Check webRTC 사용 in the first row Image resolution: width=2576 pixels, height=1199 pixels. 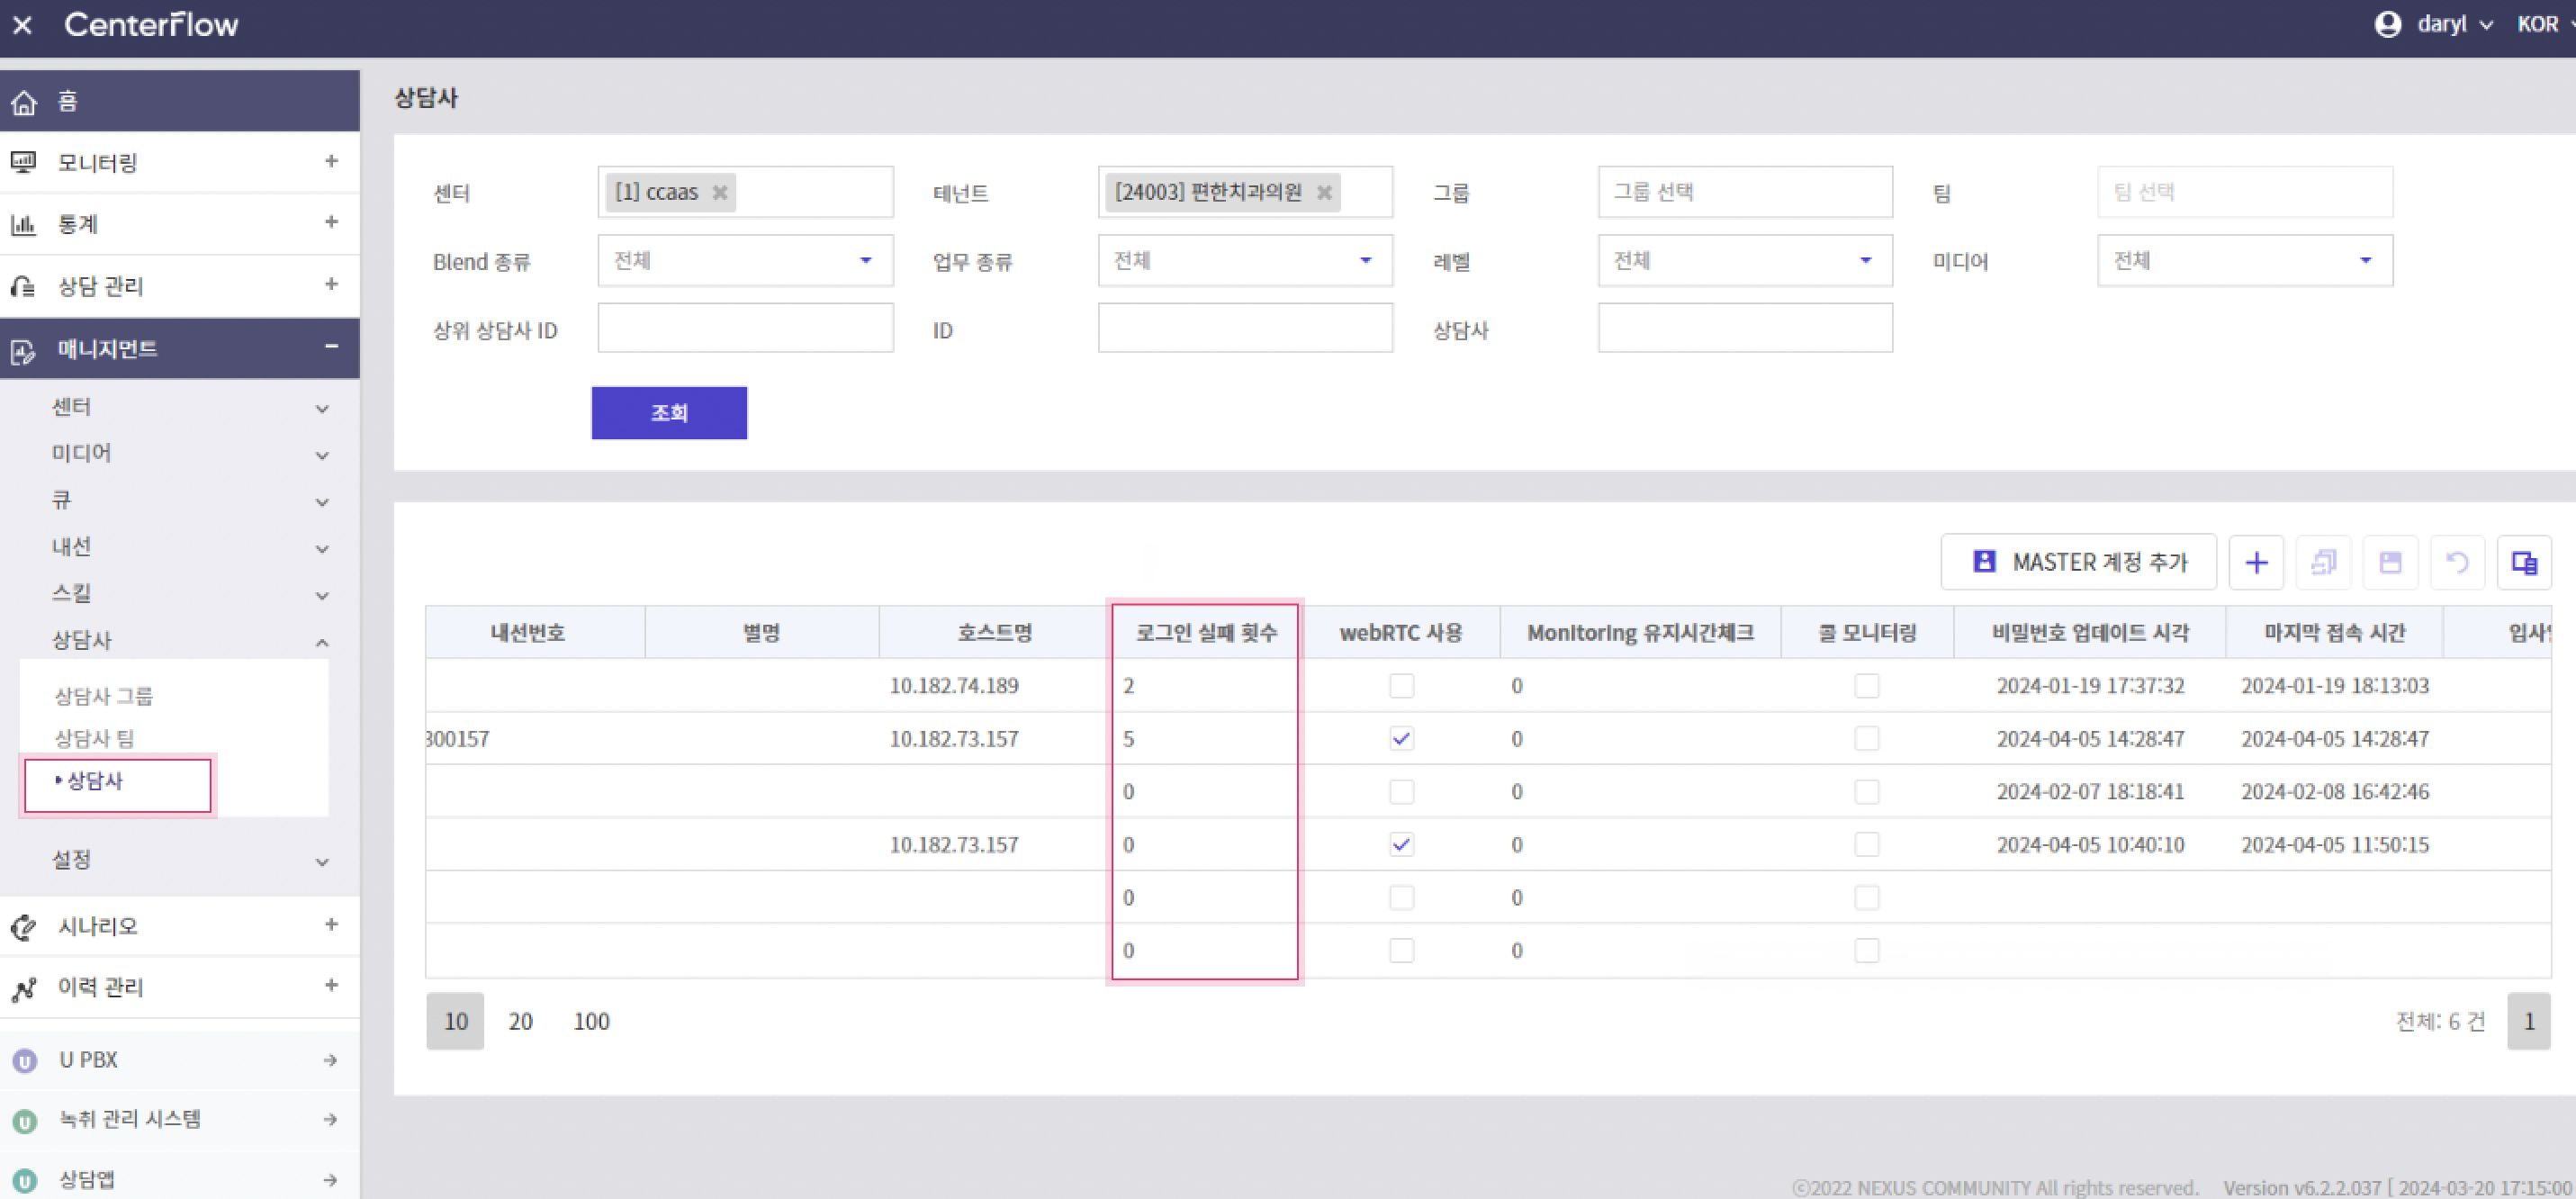click(x=1401, y=685)
